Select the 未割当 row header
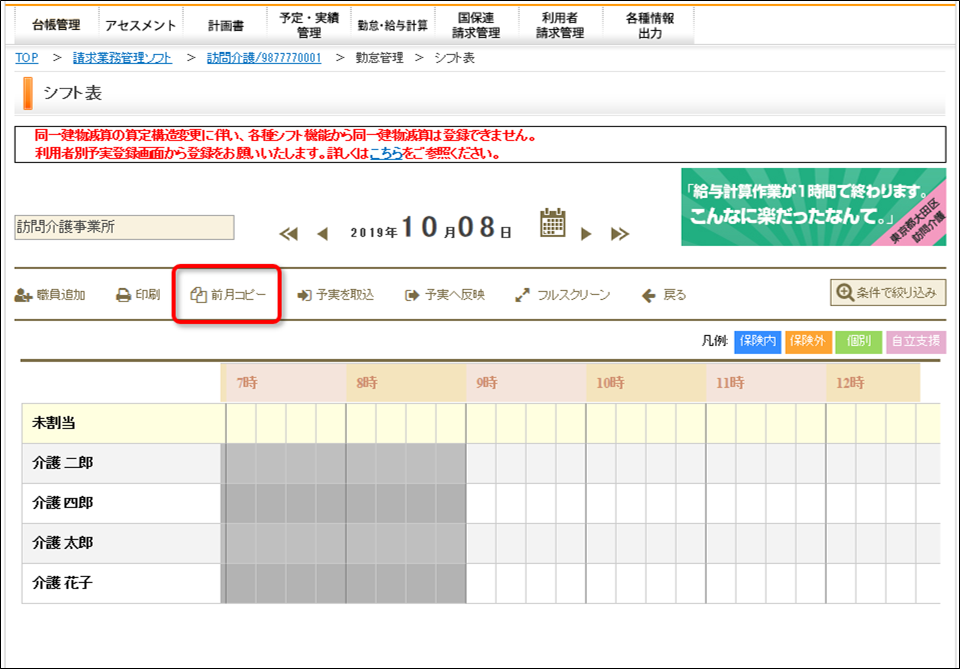Image resolution: width=960 pixels, height=669 pixels. (x=122, y=423)
